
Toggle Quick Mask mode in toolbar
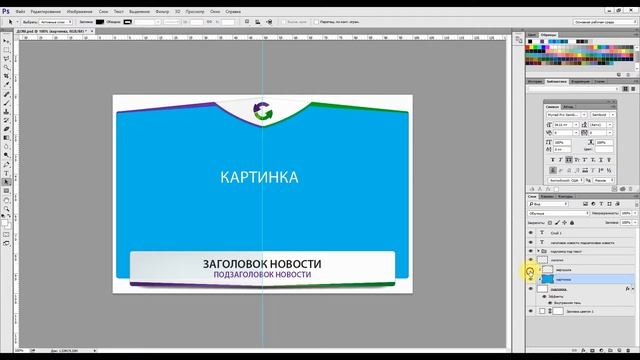[7, 235]
